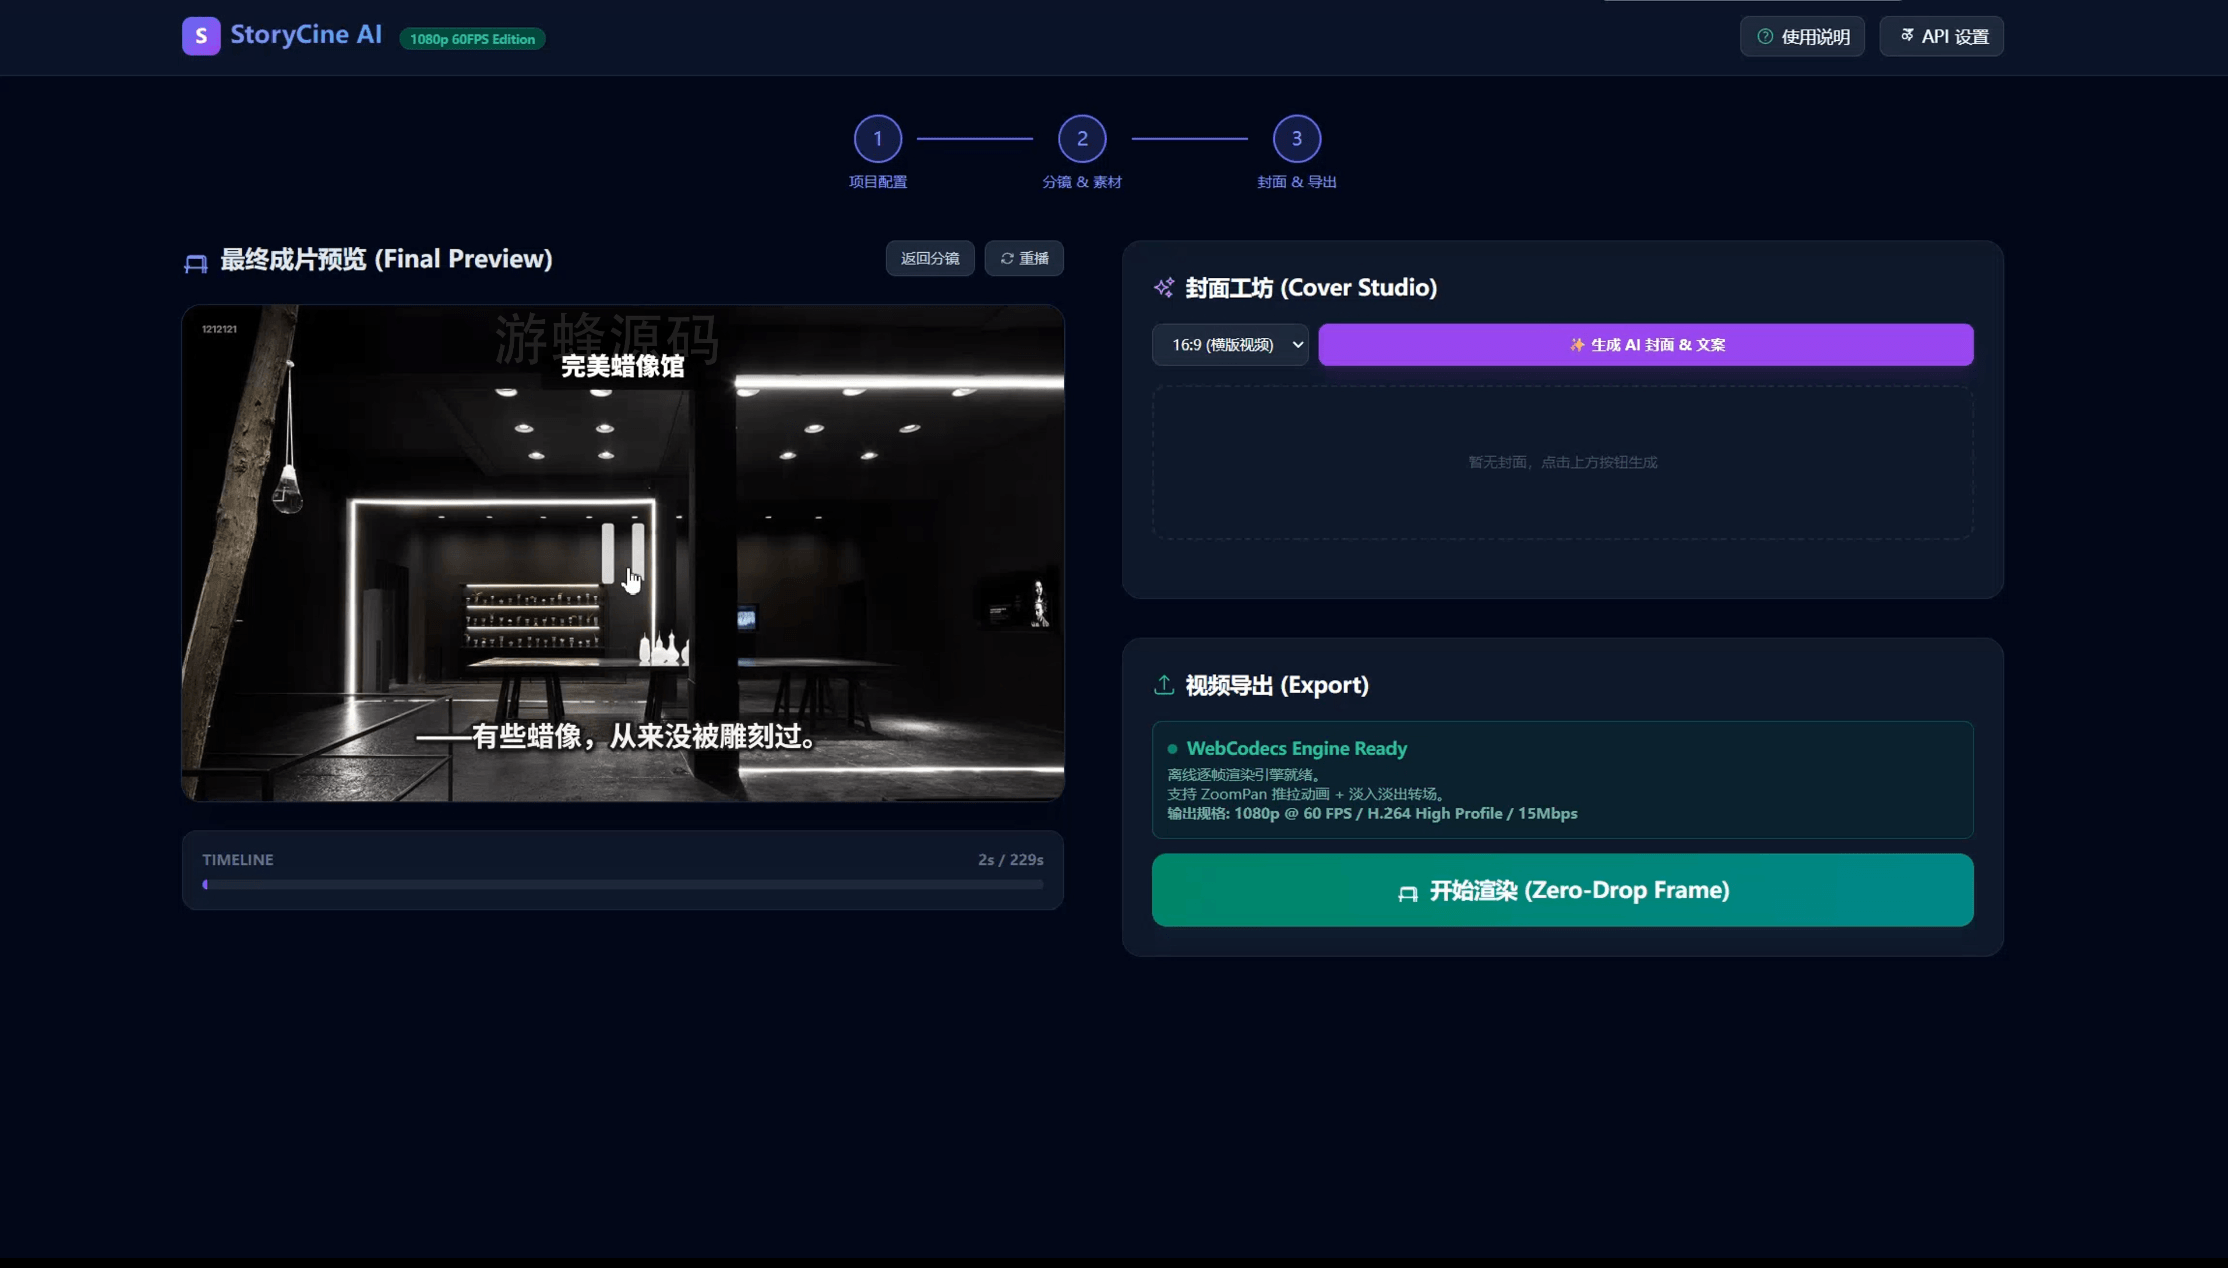Click the 1080p 60FPS Edition badge
This screenshot has height=1268, width=2228.
[x=472, y=39]
